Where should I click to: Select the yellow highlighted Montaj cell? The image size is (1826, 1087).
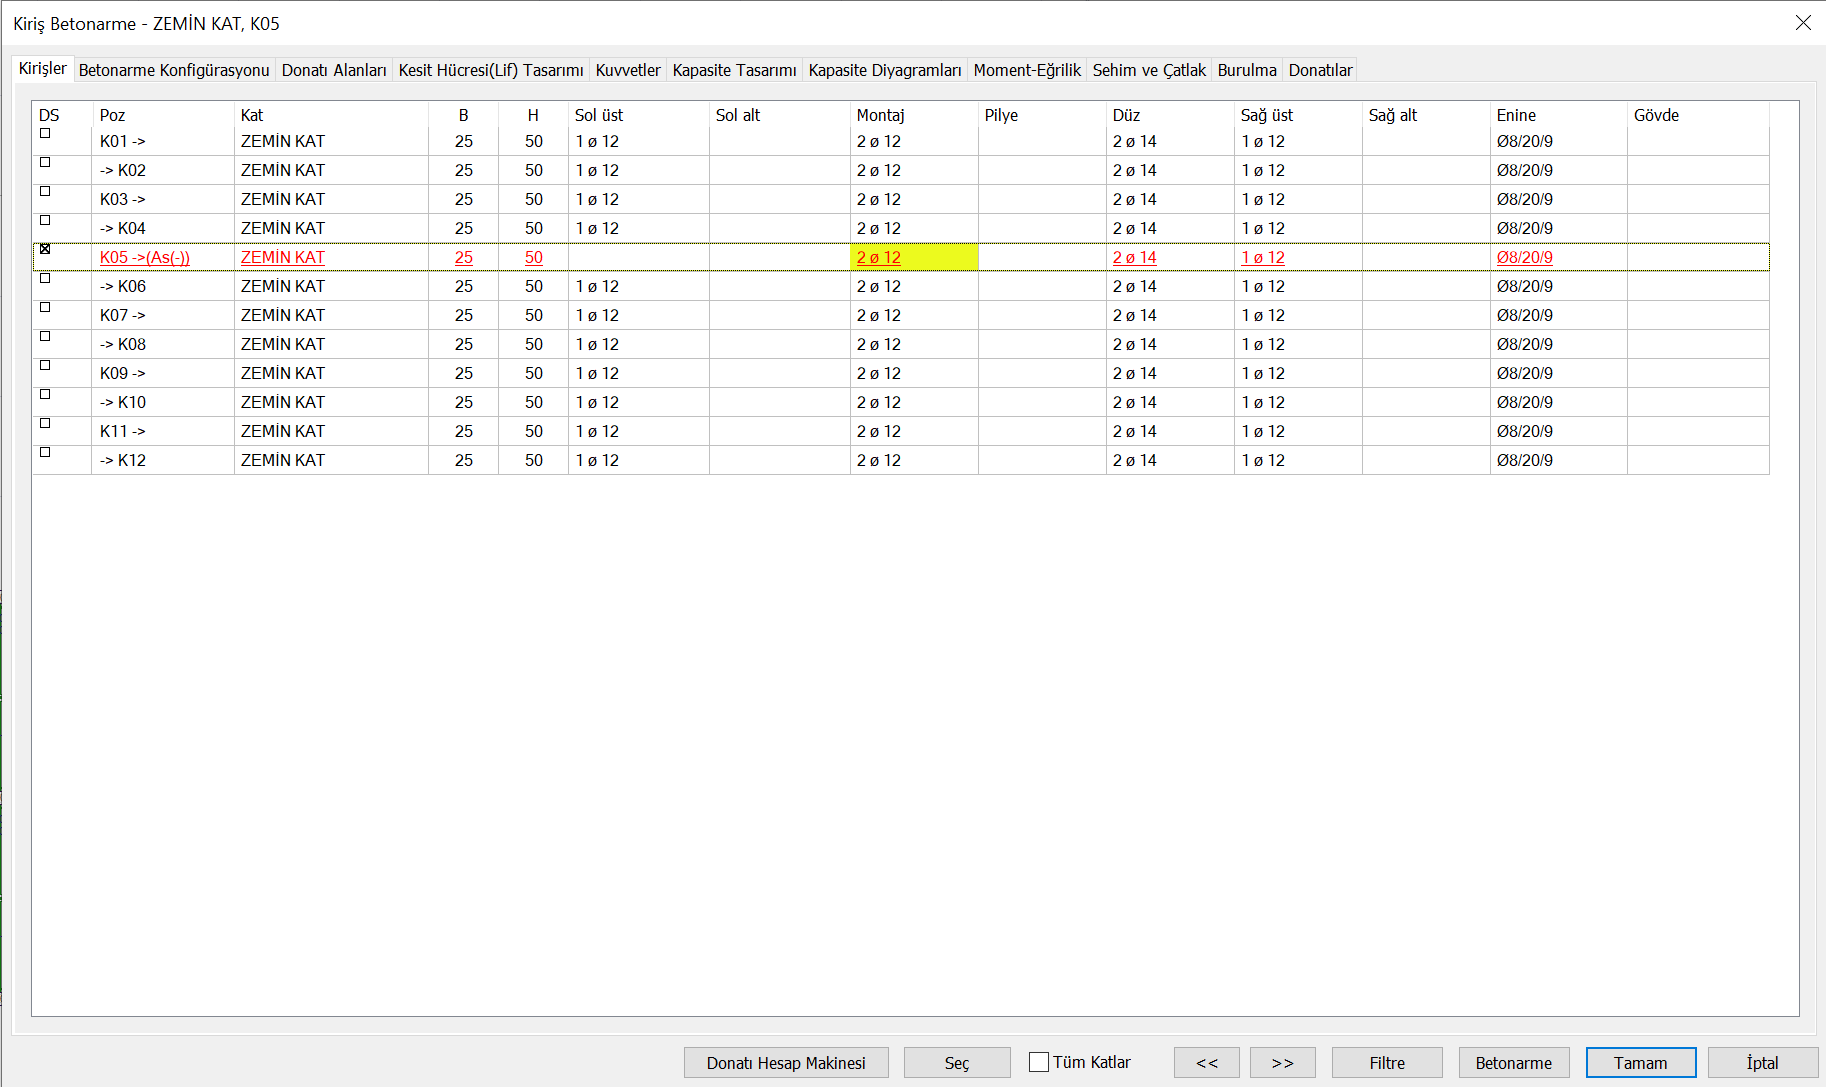click(913, 258)
